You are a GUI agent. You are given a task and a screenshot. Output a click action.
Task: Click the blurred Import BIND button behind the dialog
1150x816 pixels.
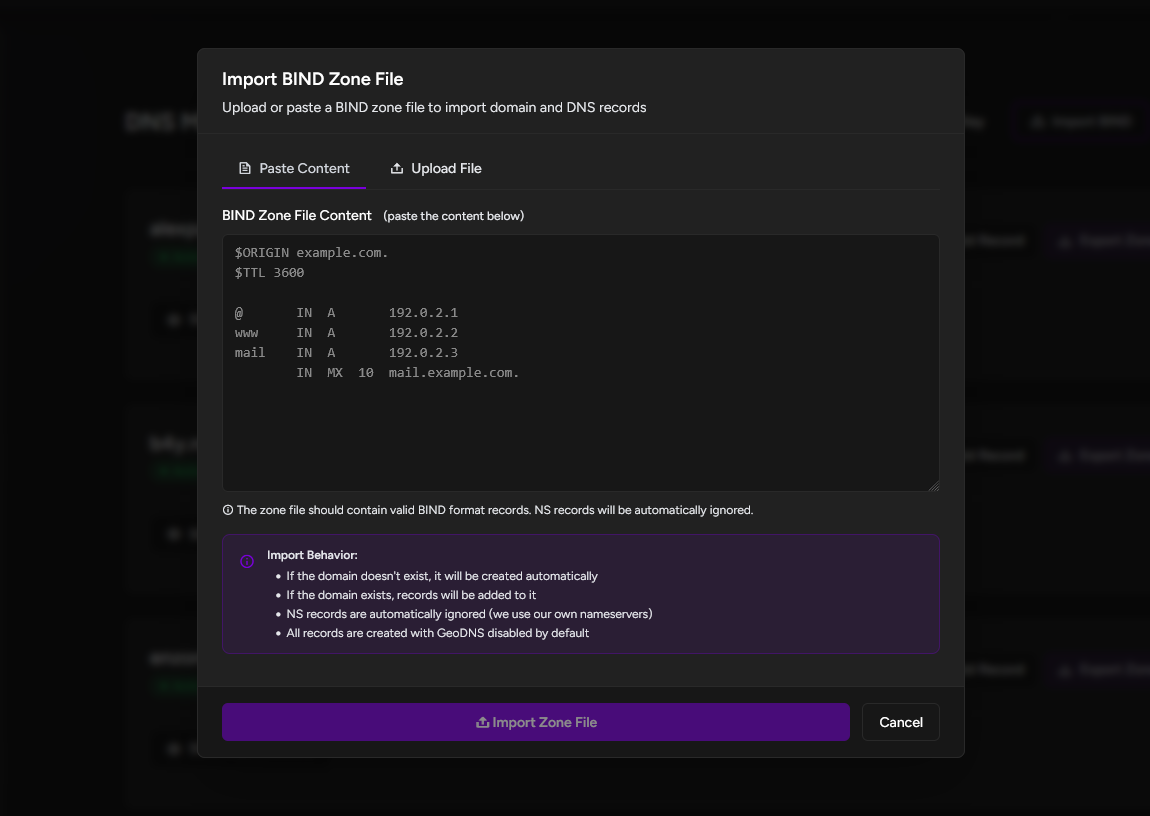1080,122
